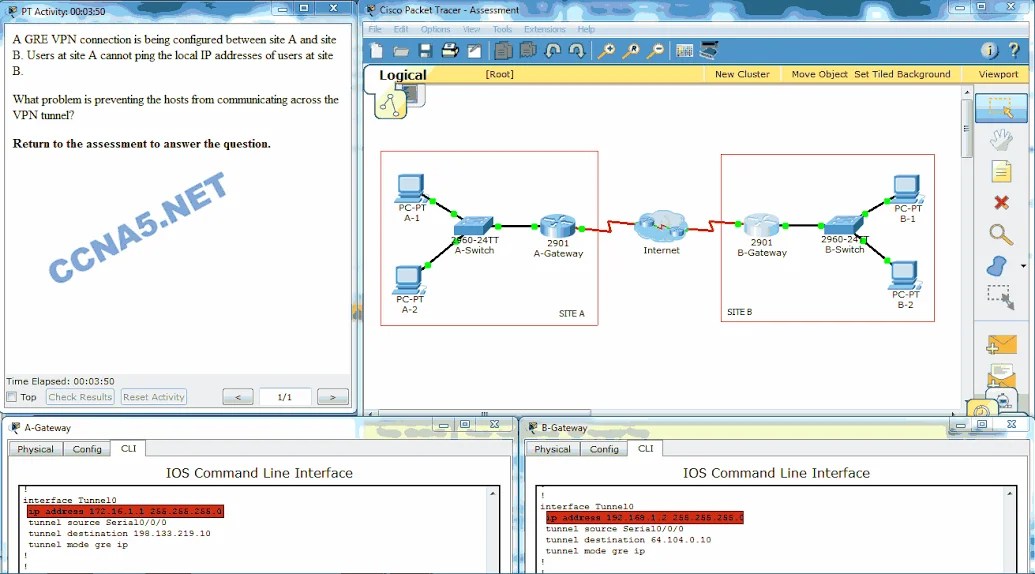Click the Help question mark icon
Viewport: 1035px width, 574px height.
1015,51
